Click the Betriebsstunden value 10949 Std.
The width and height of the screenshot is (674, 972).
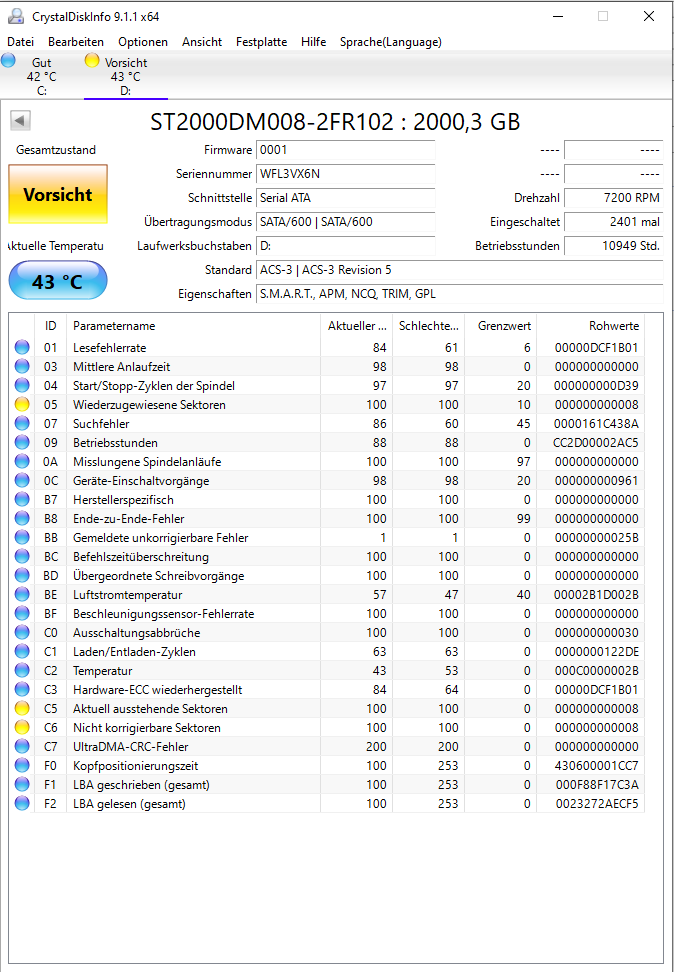[613, 246]
